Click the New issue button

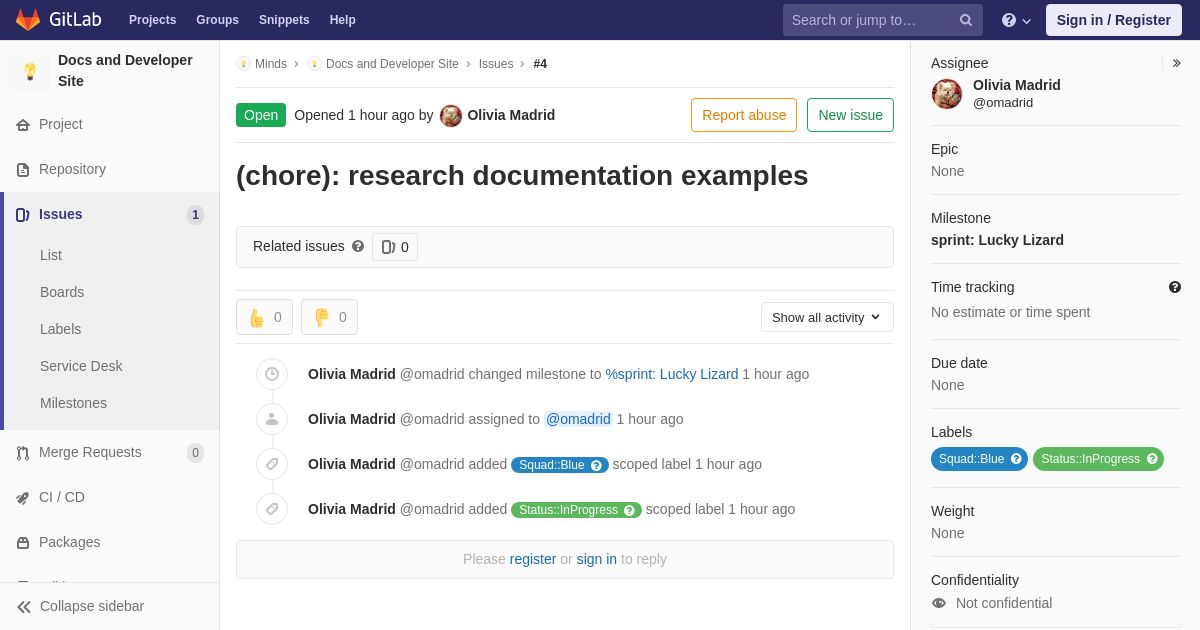[850, 115]
